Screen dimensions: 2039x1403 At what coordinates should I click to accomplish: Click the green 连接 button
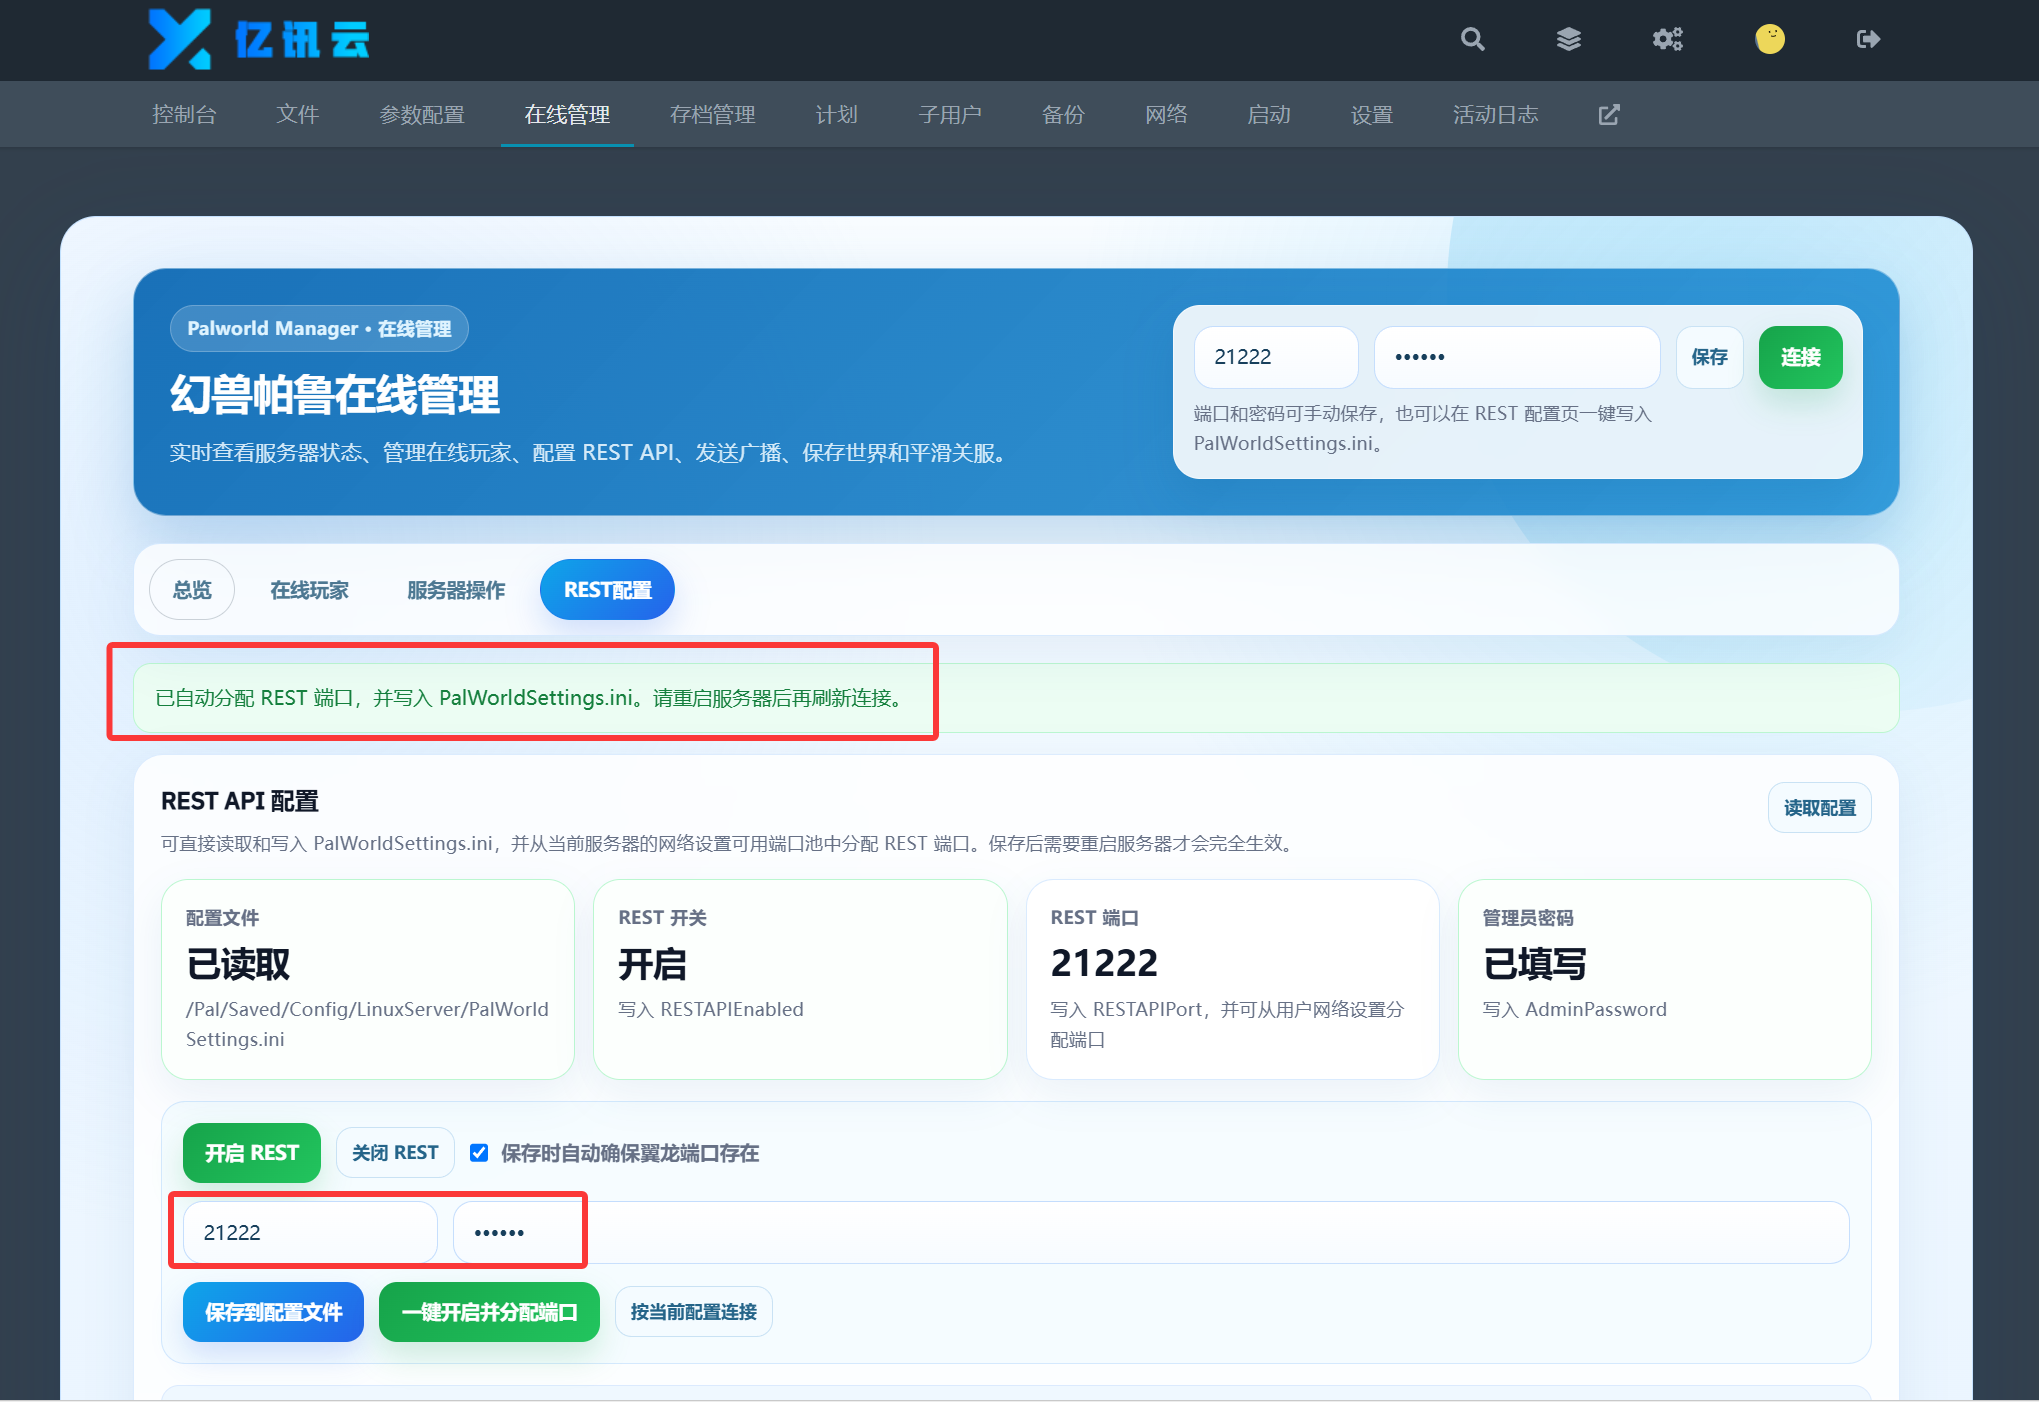(x=1800, y=357)
